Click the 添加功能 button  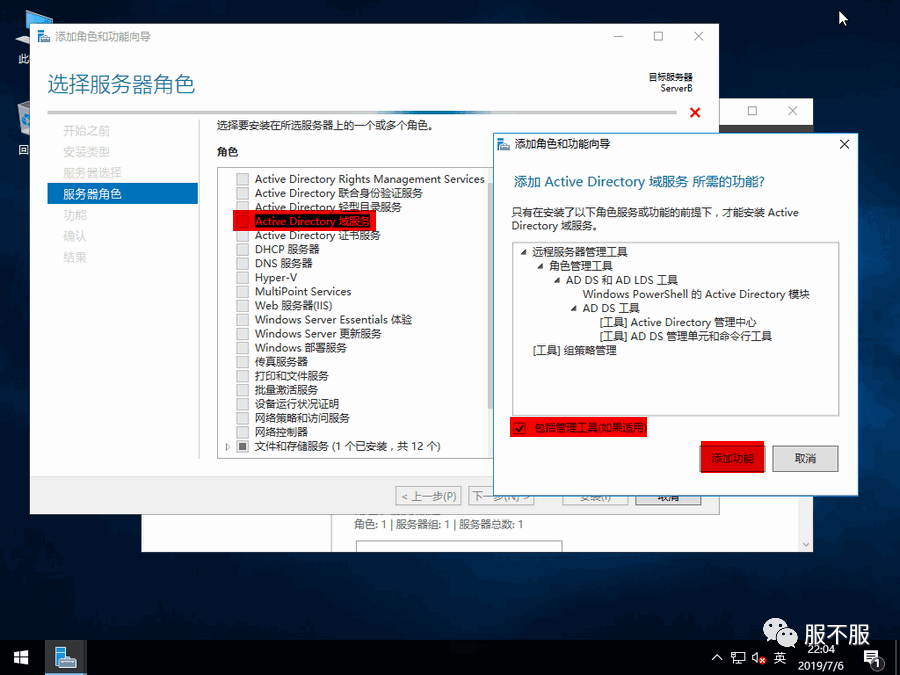pyautogui.click(x=732, y=458)
